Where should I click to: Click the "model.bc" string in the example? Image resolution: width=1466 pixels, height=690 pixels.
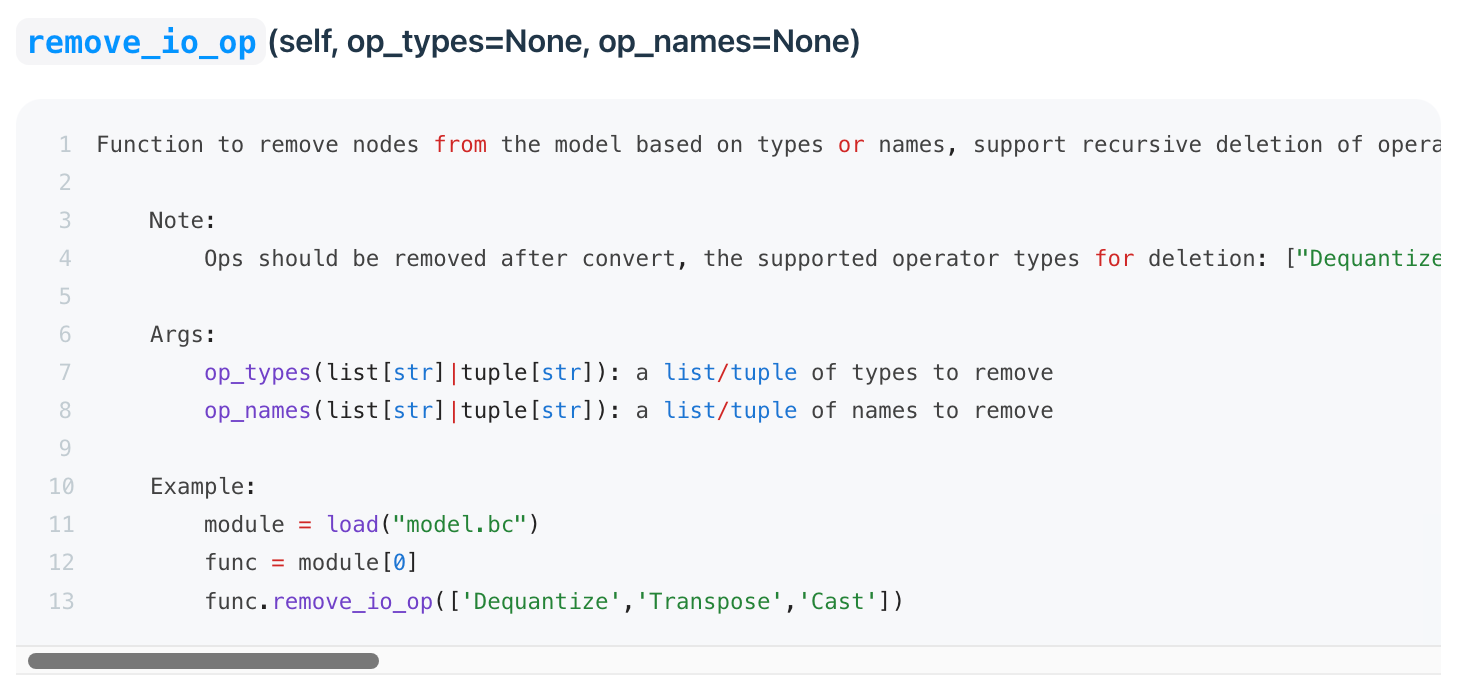pos(460,525)
